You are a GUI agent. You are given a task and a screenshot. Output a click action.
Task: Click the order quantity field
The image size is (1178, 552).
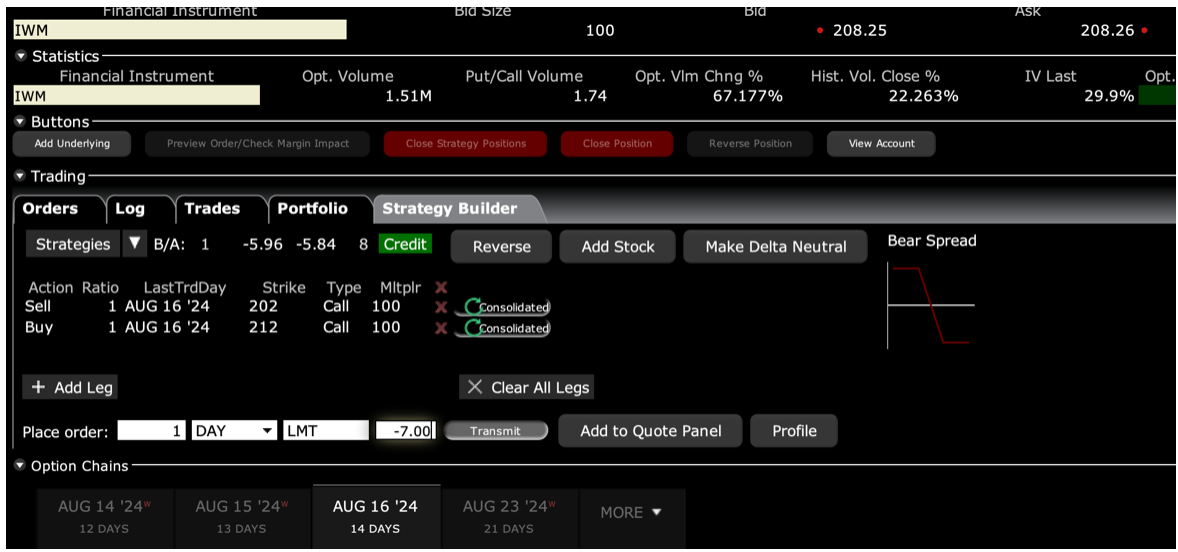(152, 431)
